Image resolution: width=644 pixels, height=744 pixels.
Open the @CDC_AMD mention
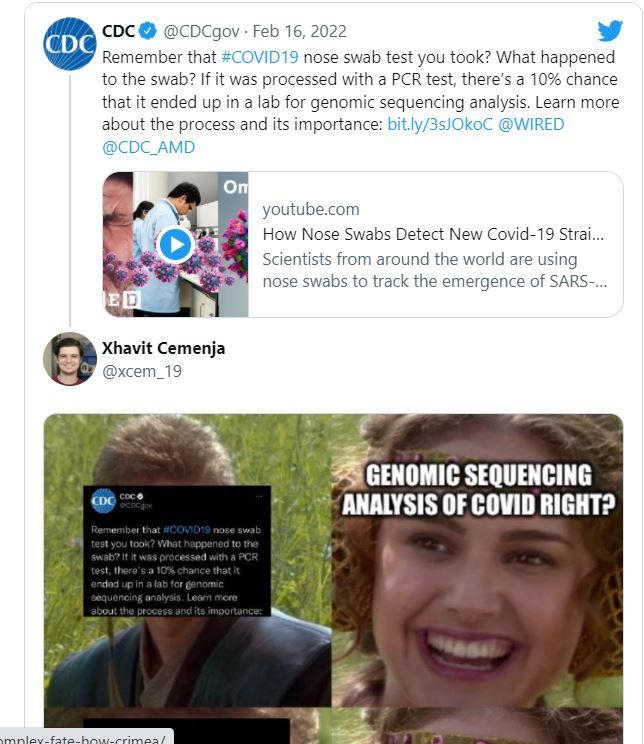(x=149, y=148)
